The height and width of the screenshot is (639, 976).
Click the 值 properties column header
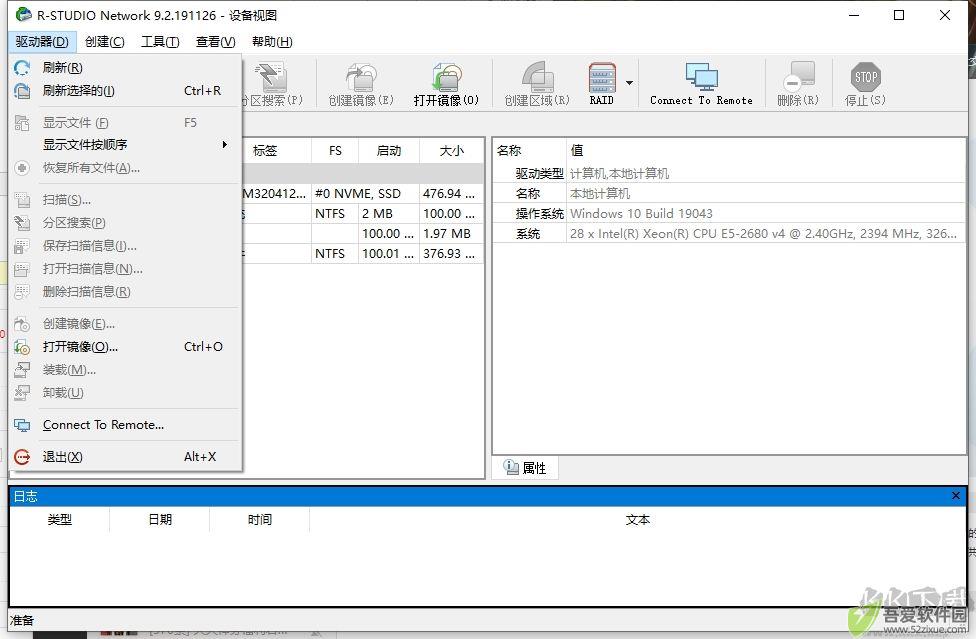click(x=766, y=151)
